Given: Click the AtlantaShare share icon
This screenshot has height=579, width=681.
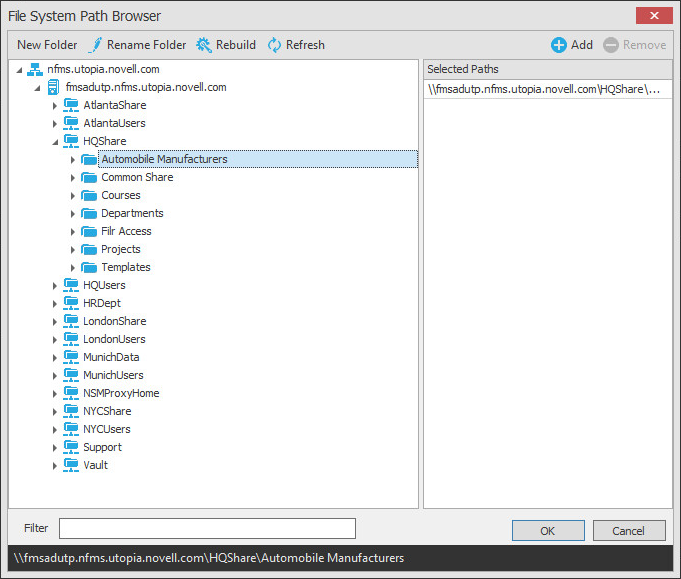Looking at the screenshot, I should pyautogui.click(x=71, y=106).
